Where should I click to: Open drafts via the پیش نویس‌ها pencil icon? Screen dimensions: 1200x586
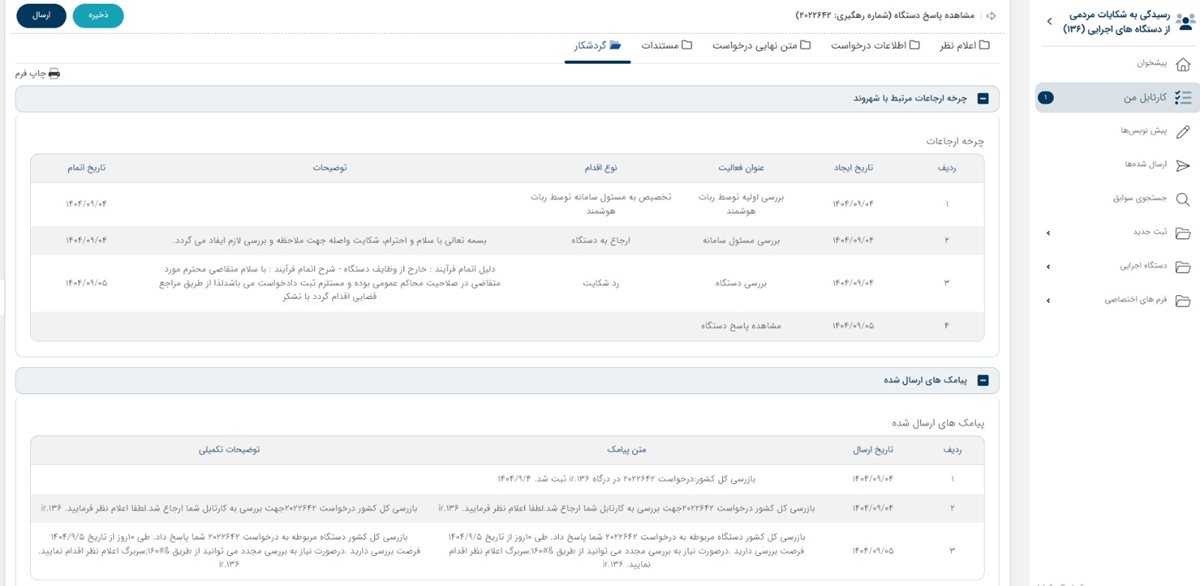(x=1183, y=132)
